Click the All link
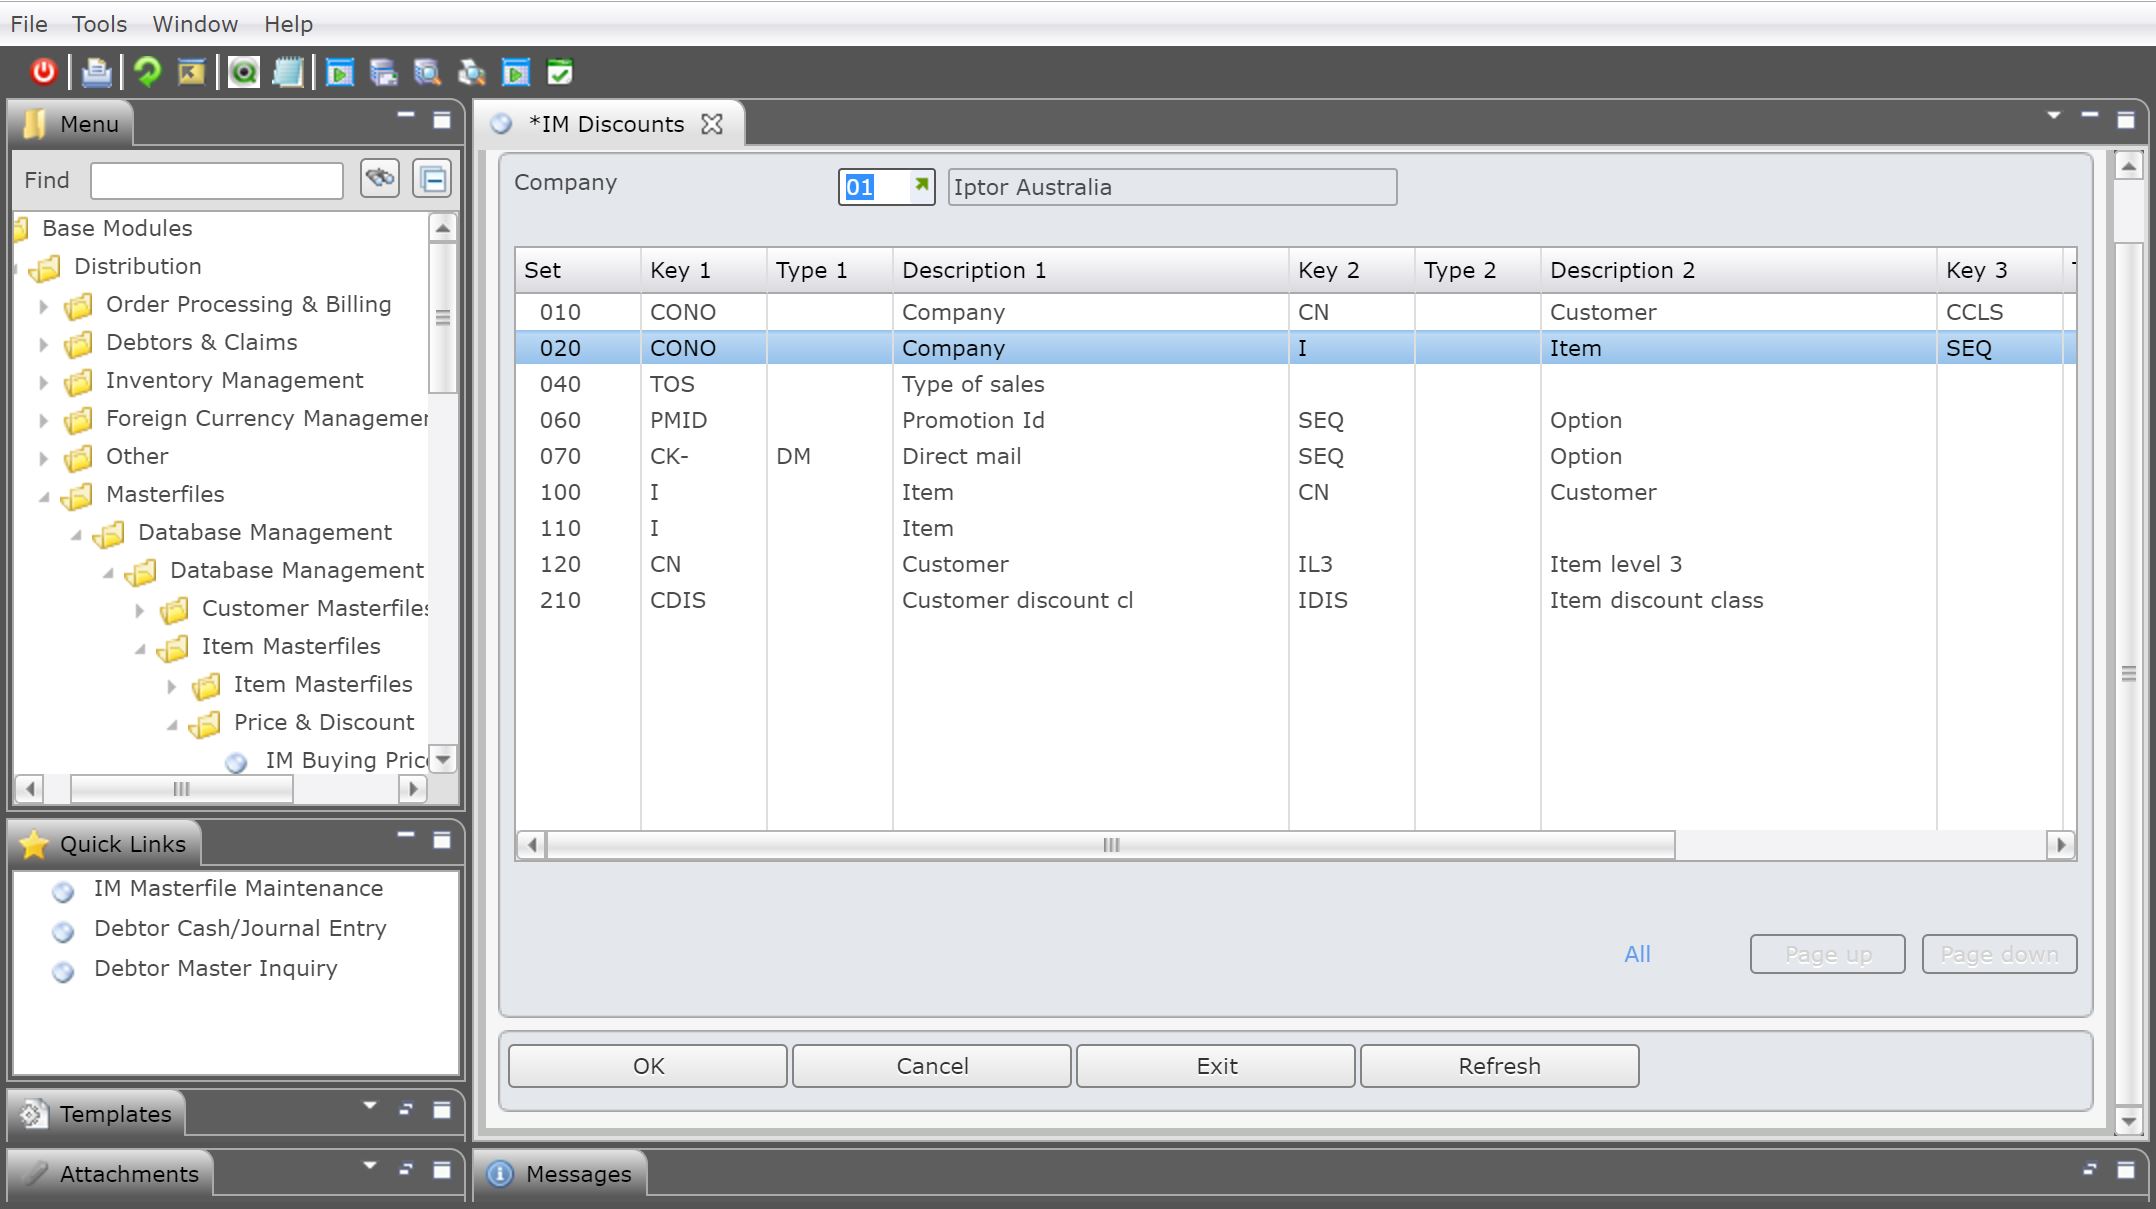 (1636, 954)
